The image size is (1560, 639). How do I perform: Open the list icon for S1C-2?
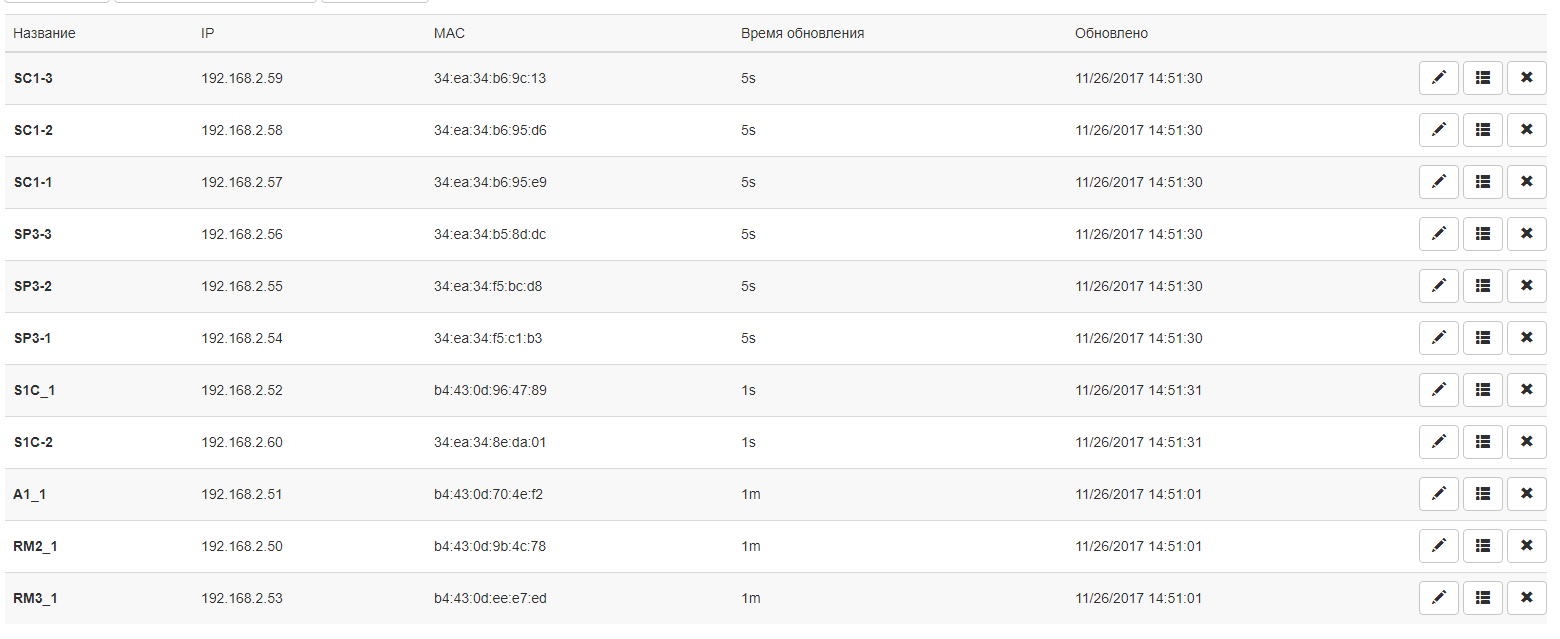pos(1483,442)
